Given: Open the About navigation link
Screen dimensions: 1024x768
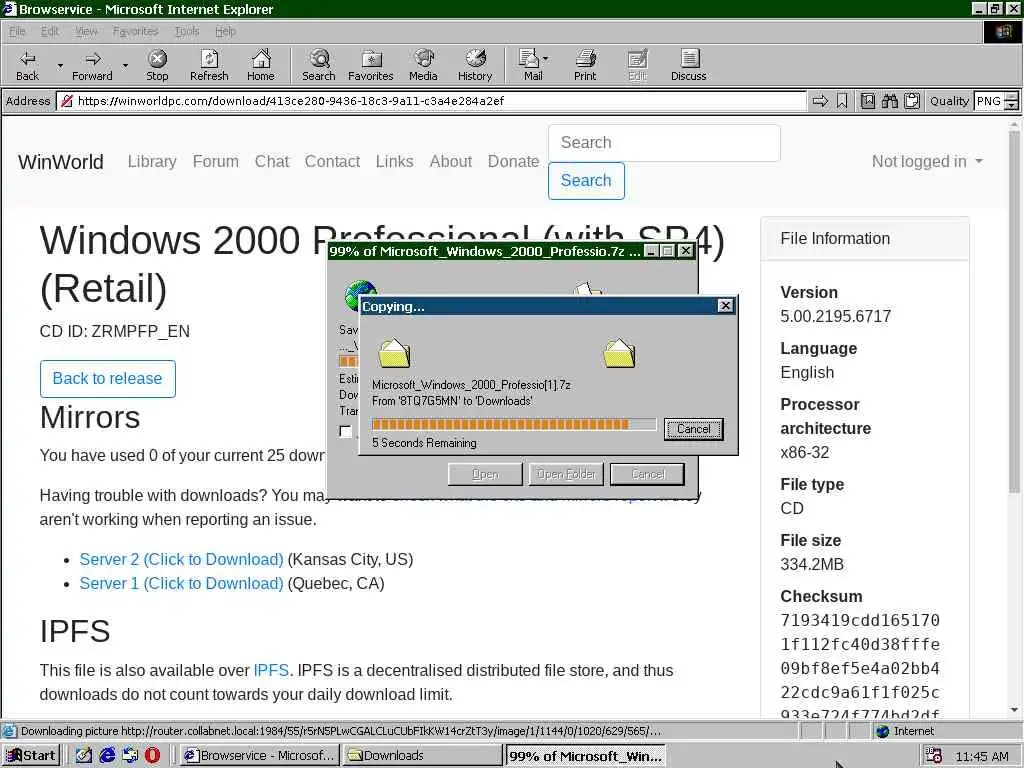Looking at the screenshot, I should (451, 161).
